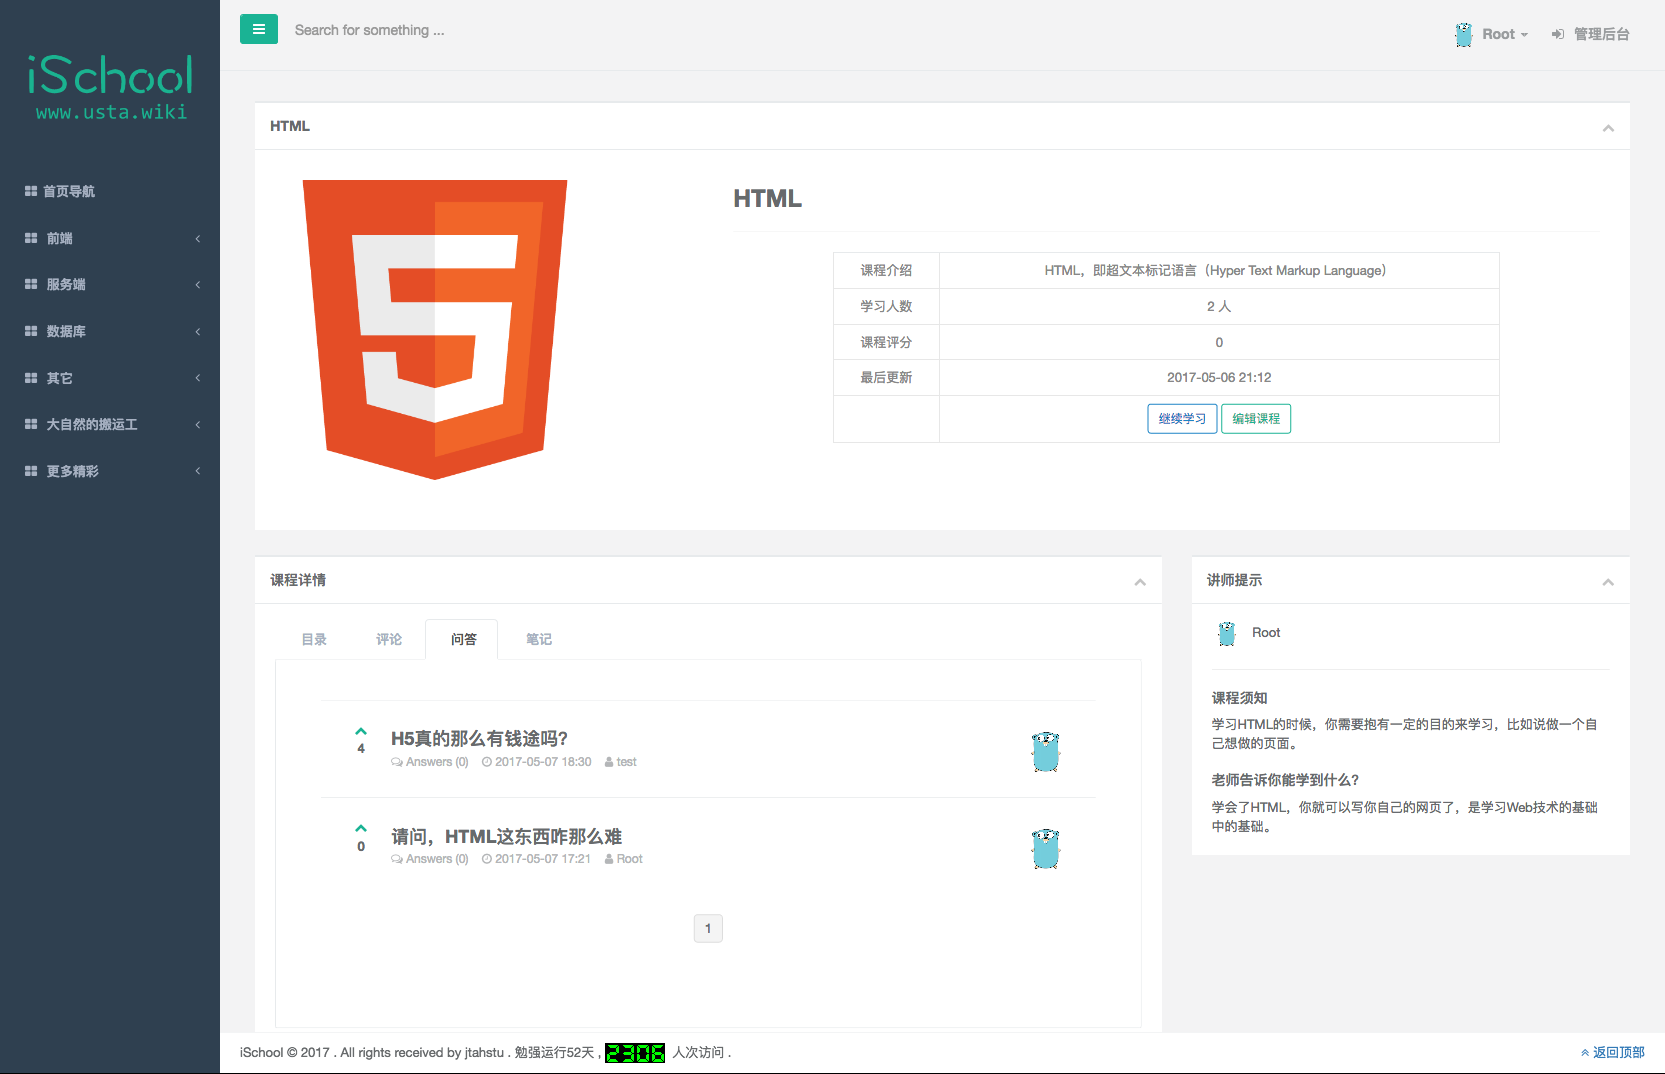Click the grid icon beside 数据库
This screenshot has height=1074, width=1665.
(x=31, y=331)
